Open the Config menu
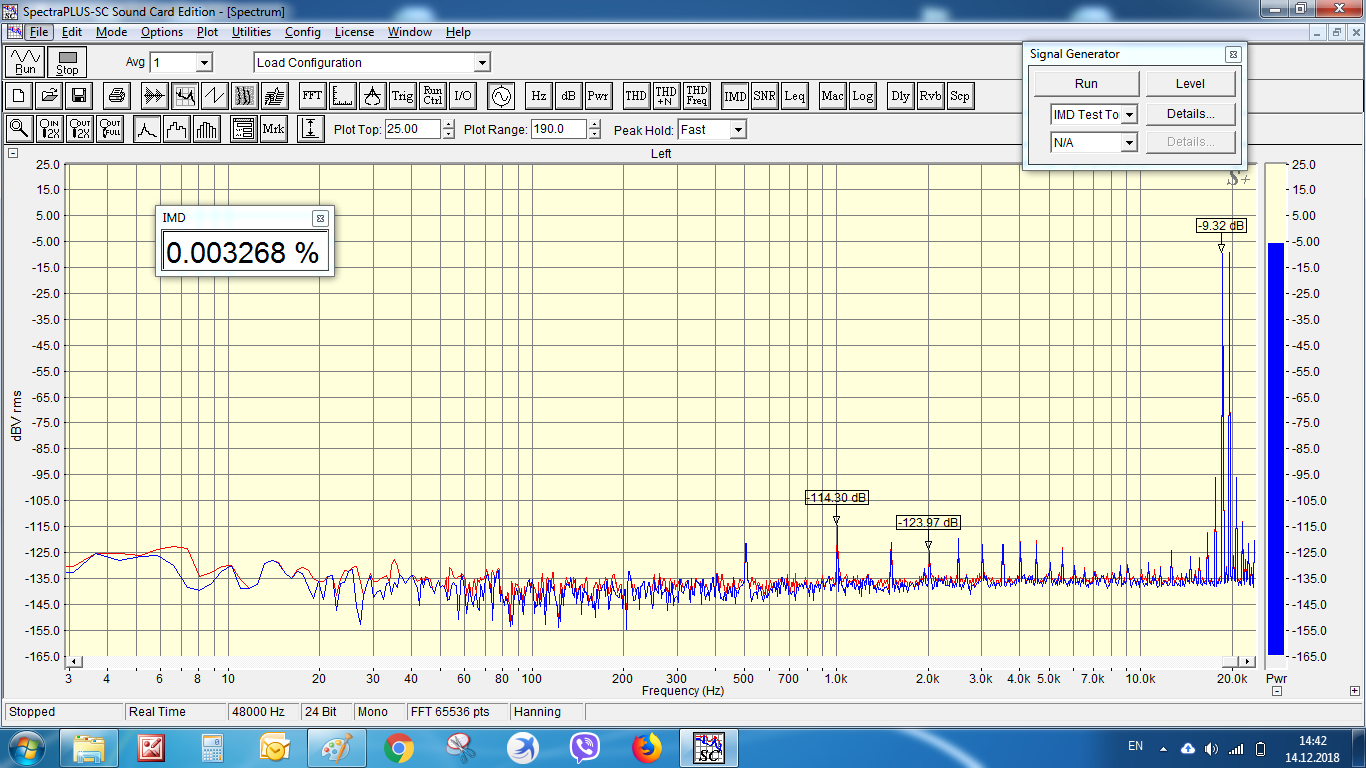This screenshot has width=1366, height=768. 303,32
